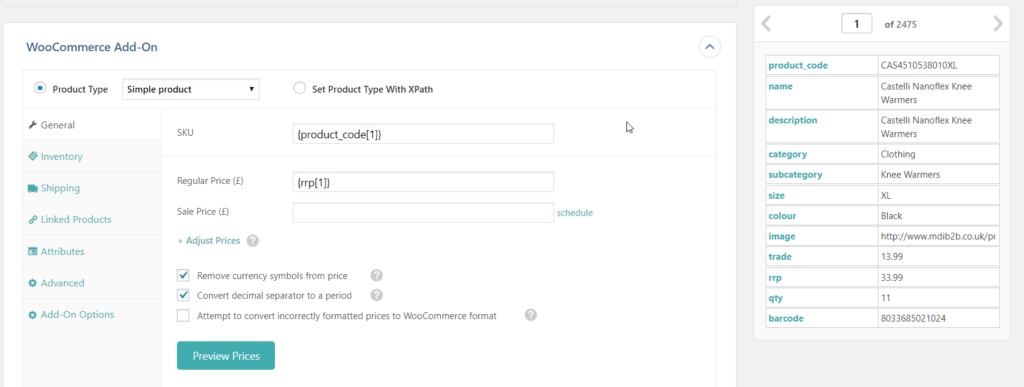Screen dimensions: 1024x387
Task: Click the Advanced gear icon
Action: coord(32,283)
